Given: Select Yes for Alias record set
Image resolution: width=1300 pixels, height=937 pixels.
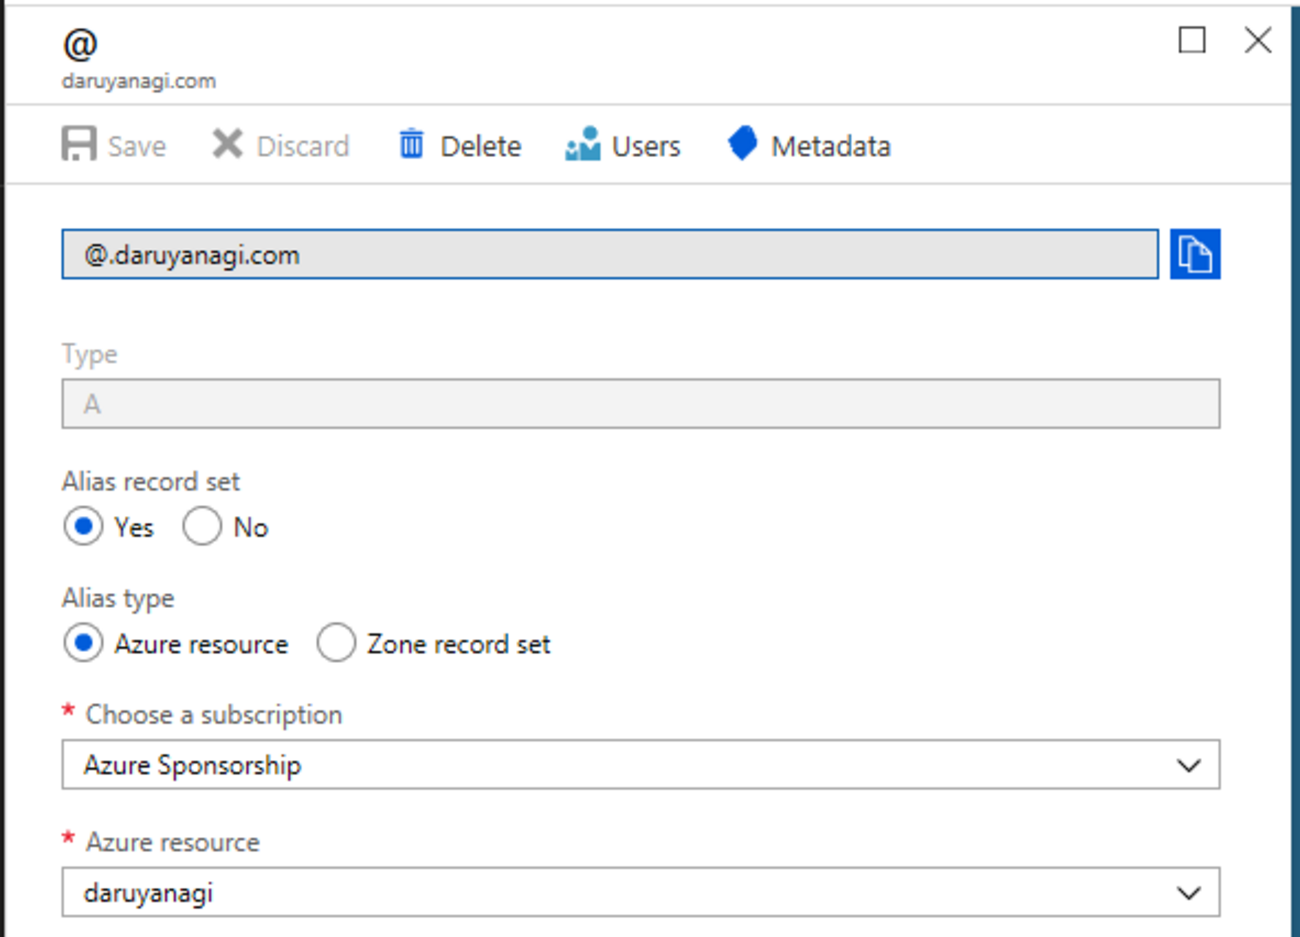Looking at the screenshot, I should point(83,526).
